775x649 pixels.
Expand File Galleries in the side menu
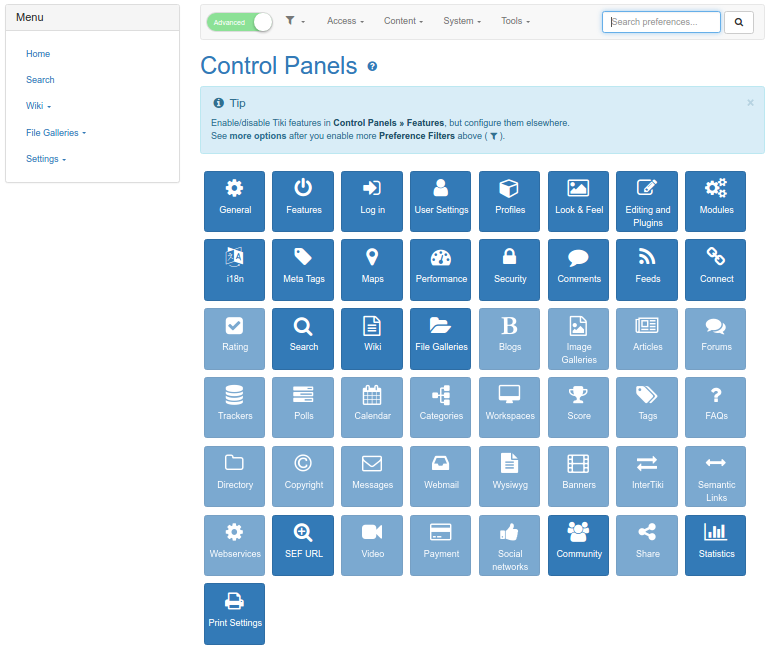(56, 132)
